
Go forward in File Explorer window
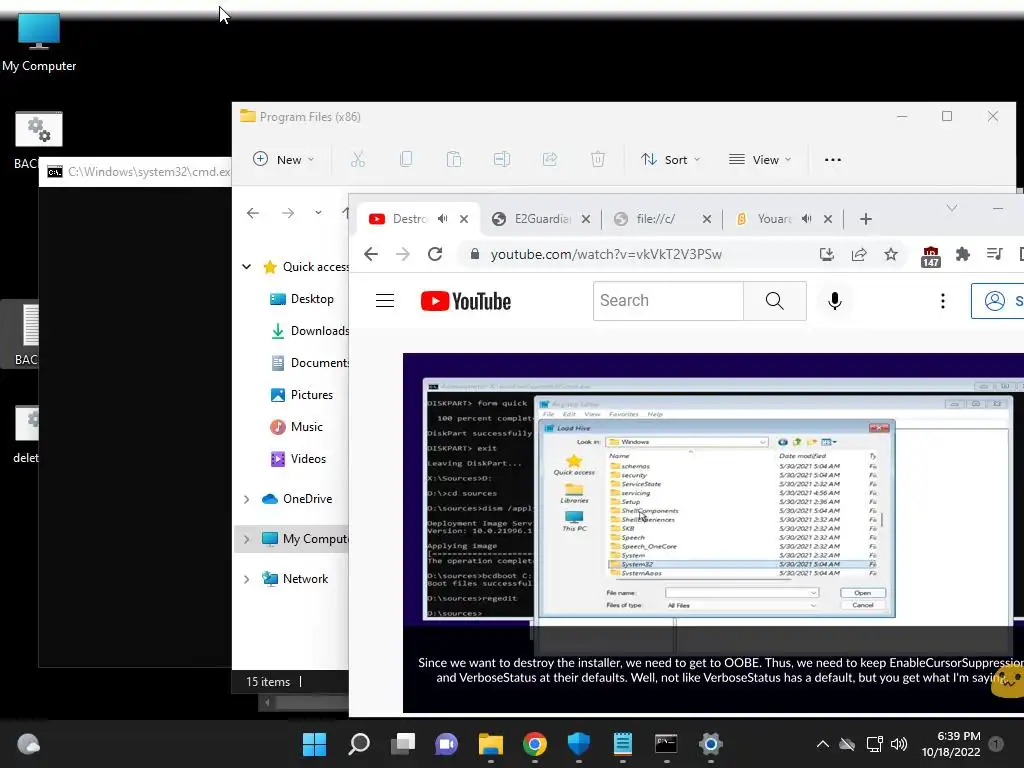[287, 213]
